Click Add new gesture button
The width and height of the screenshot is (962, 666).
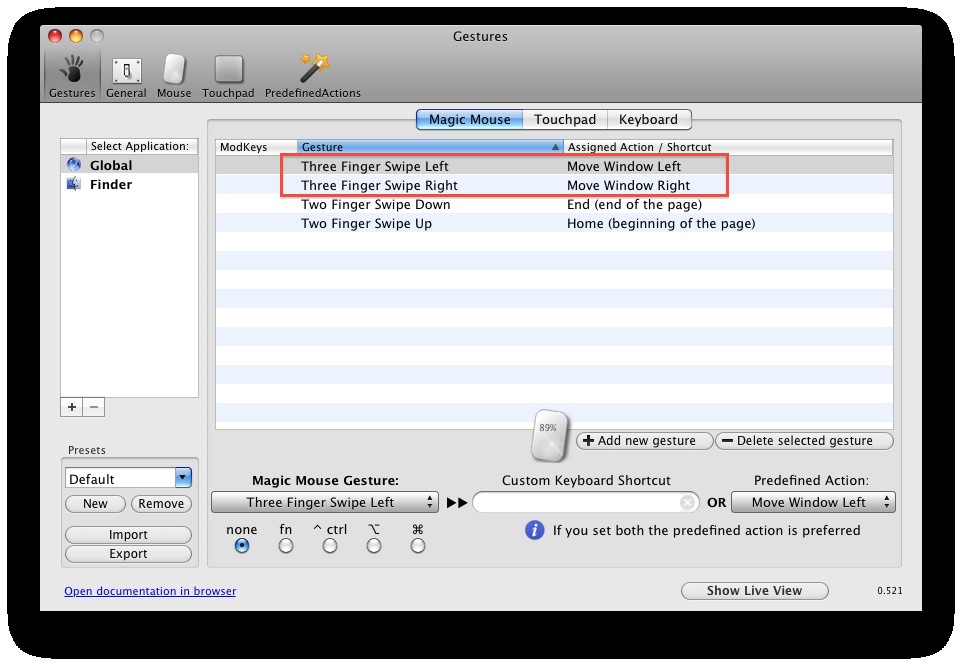pos(645,441)
